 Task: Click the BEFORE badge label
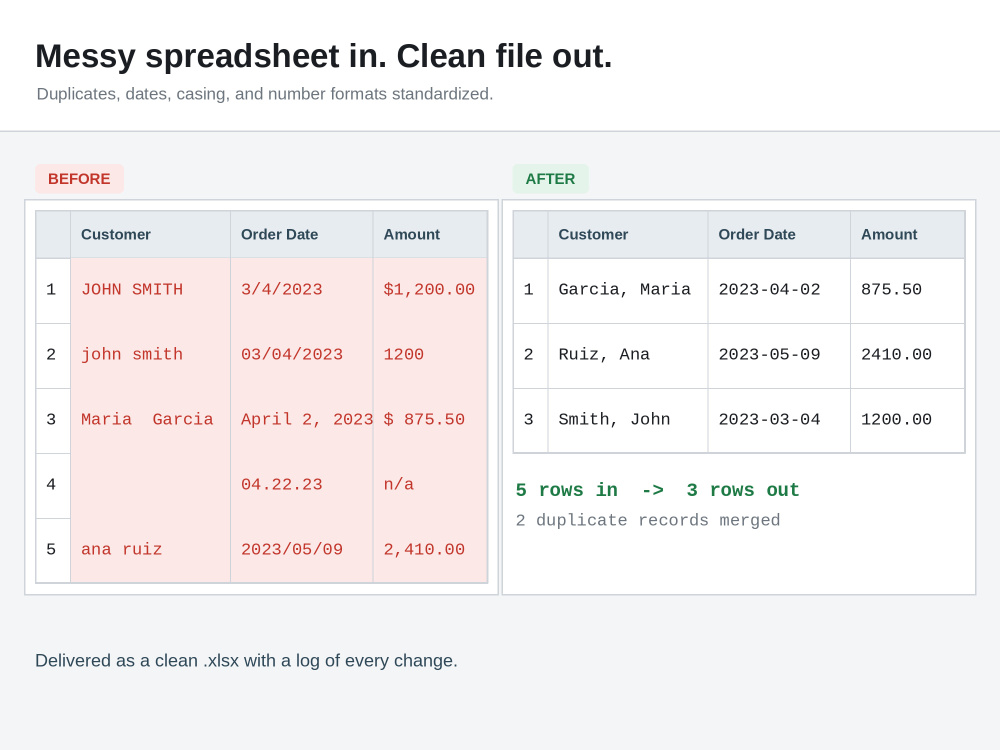coord(79,179)
